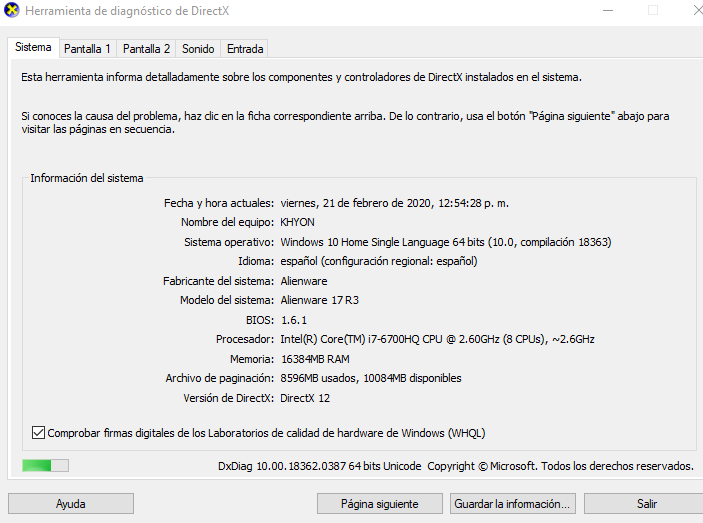Click the Windows 10 Home operating system value
The width and height of the screenshot is (703, 523).
[446, 242]
